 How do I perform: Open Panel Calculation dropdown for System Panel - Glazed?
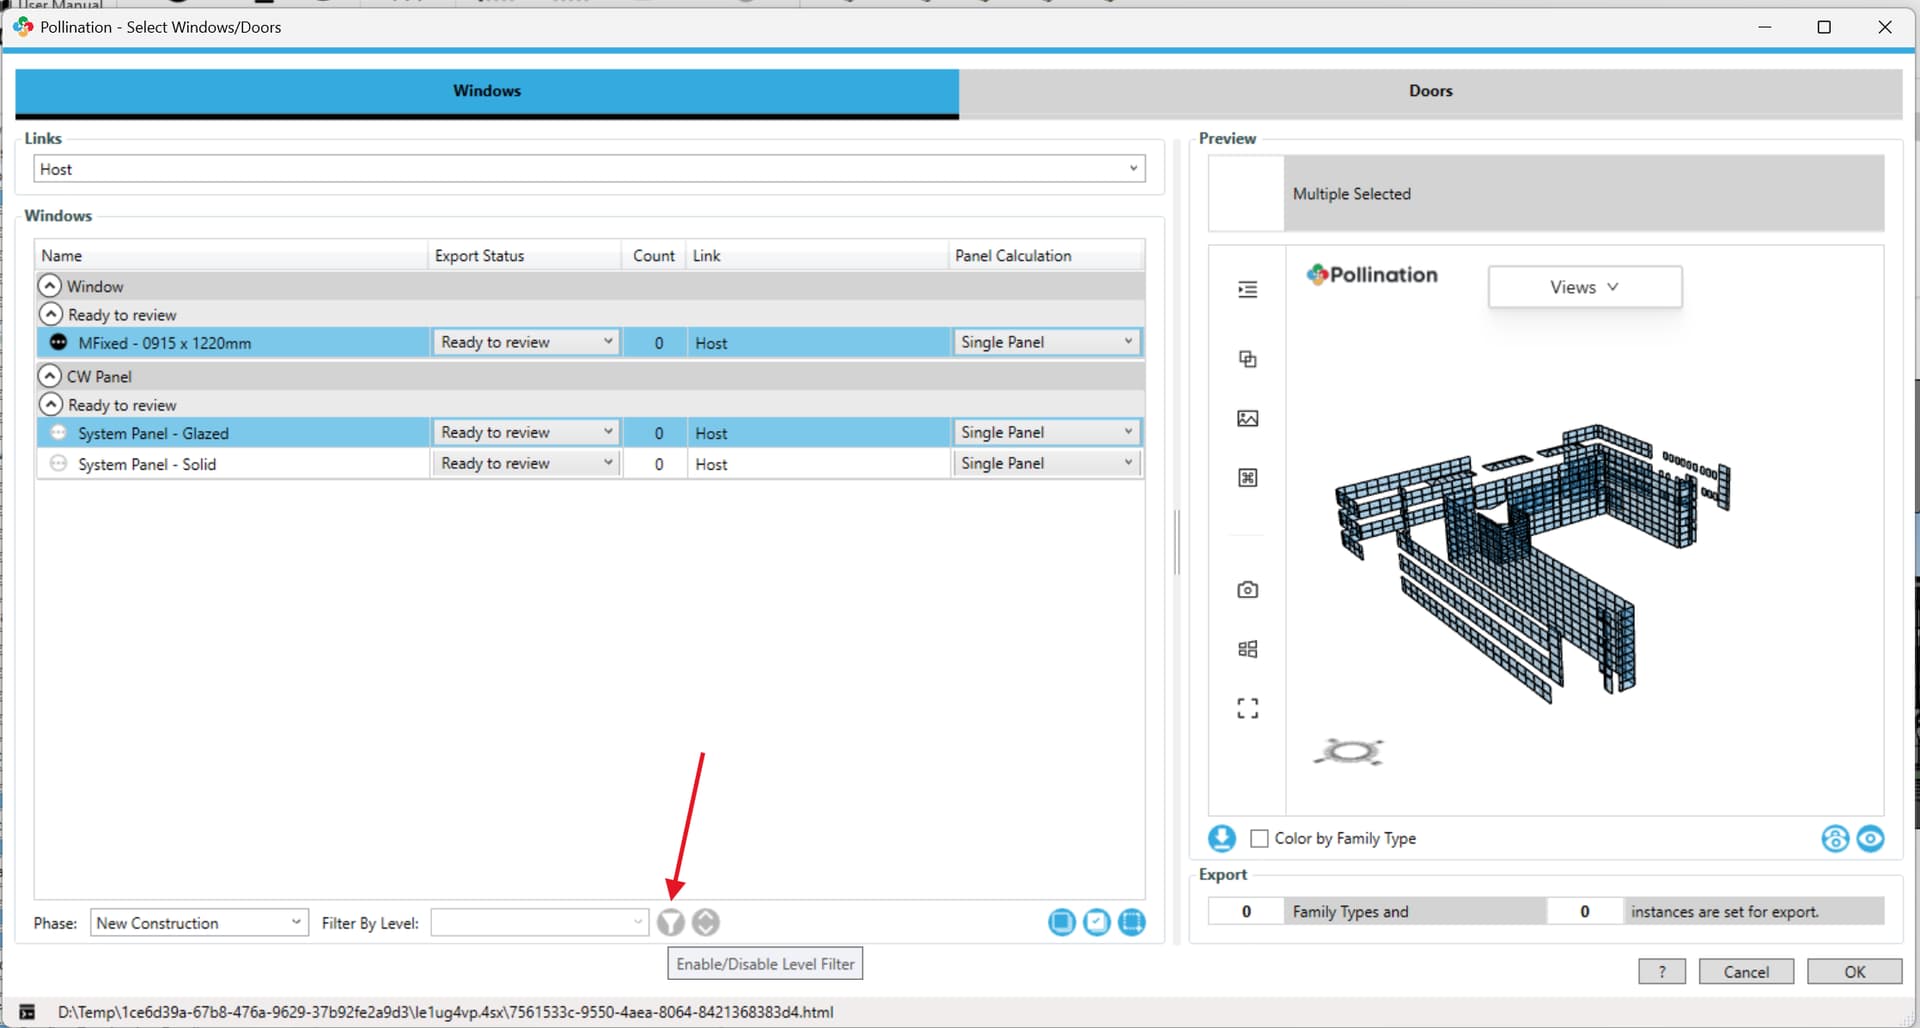pos(1046,432)
